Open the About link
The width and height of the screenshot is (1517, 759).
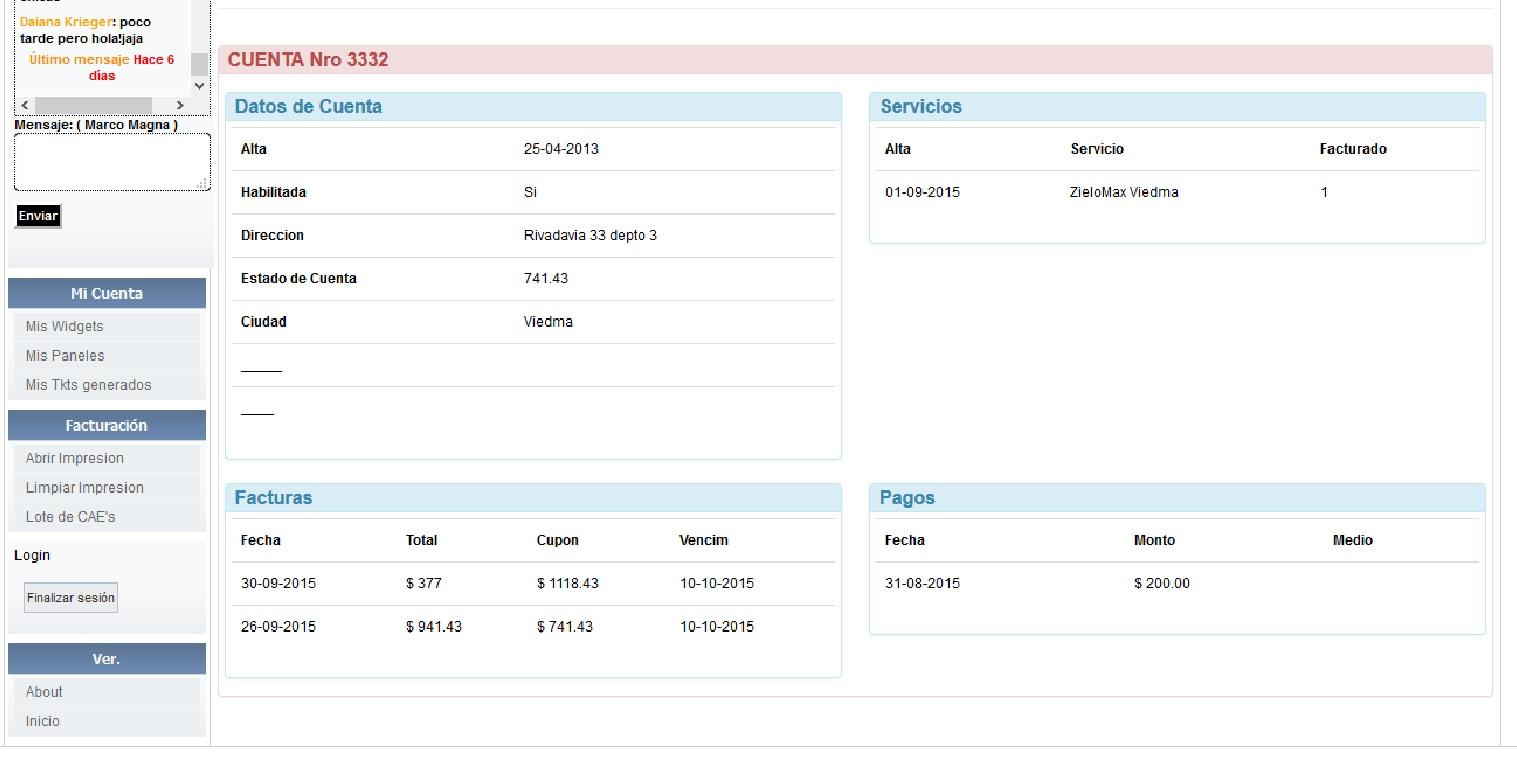pos(44,692)
